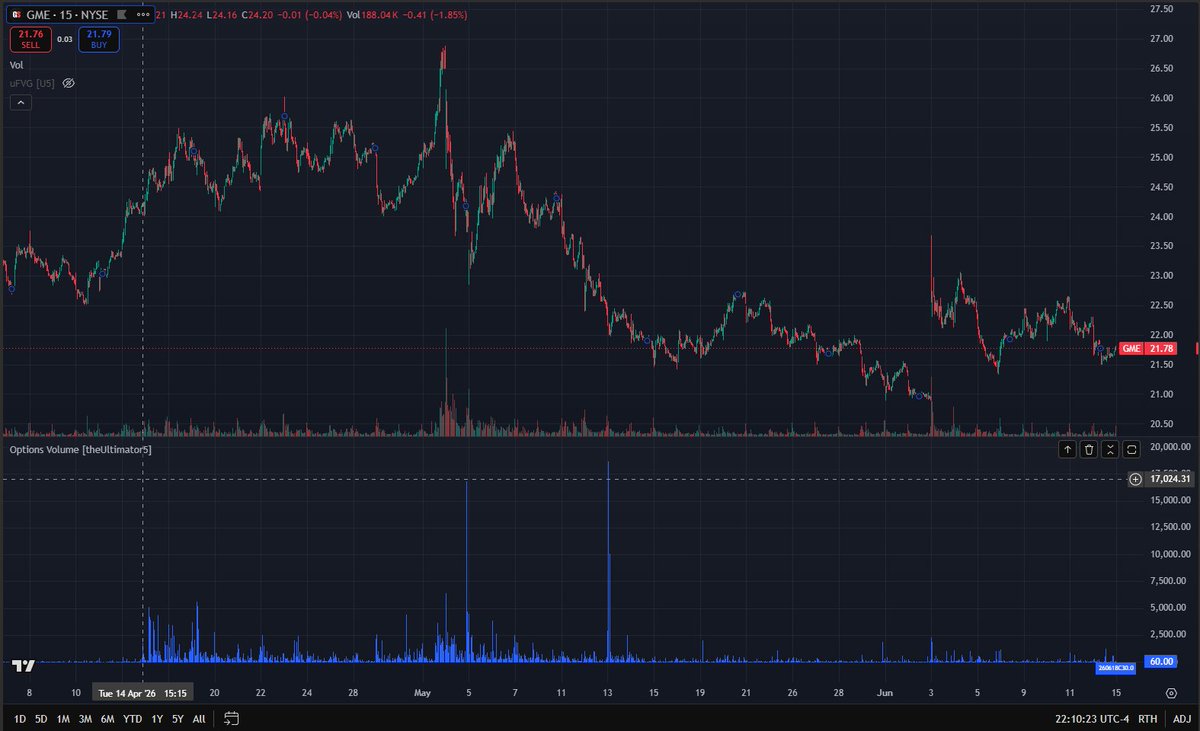Open chart settings gear in bottom corner
The image size is (1200, 731).
pyautogui.click(x=1171, y=692)
